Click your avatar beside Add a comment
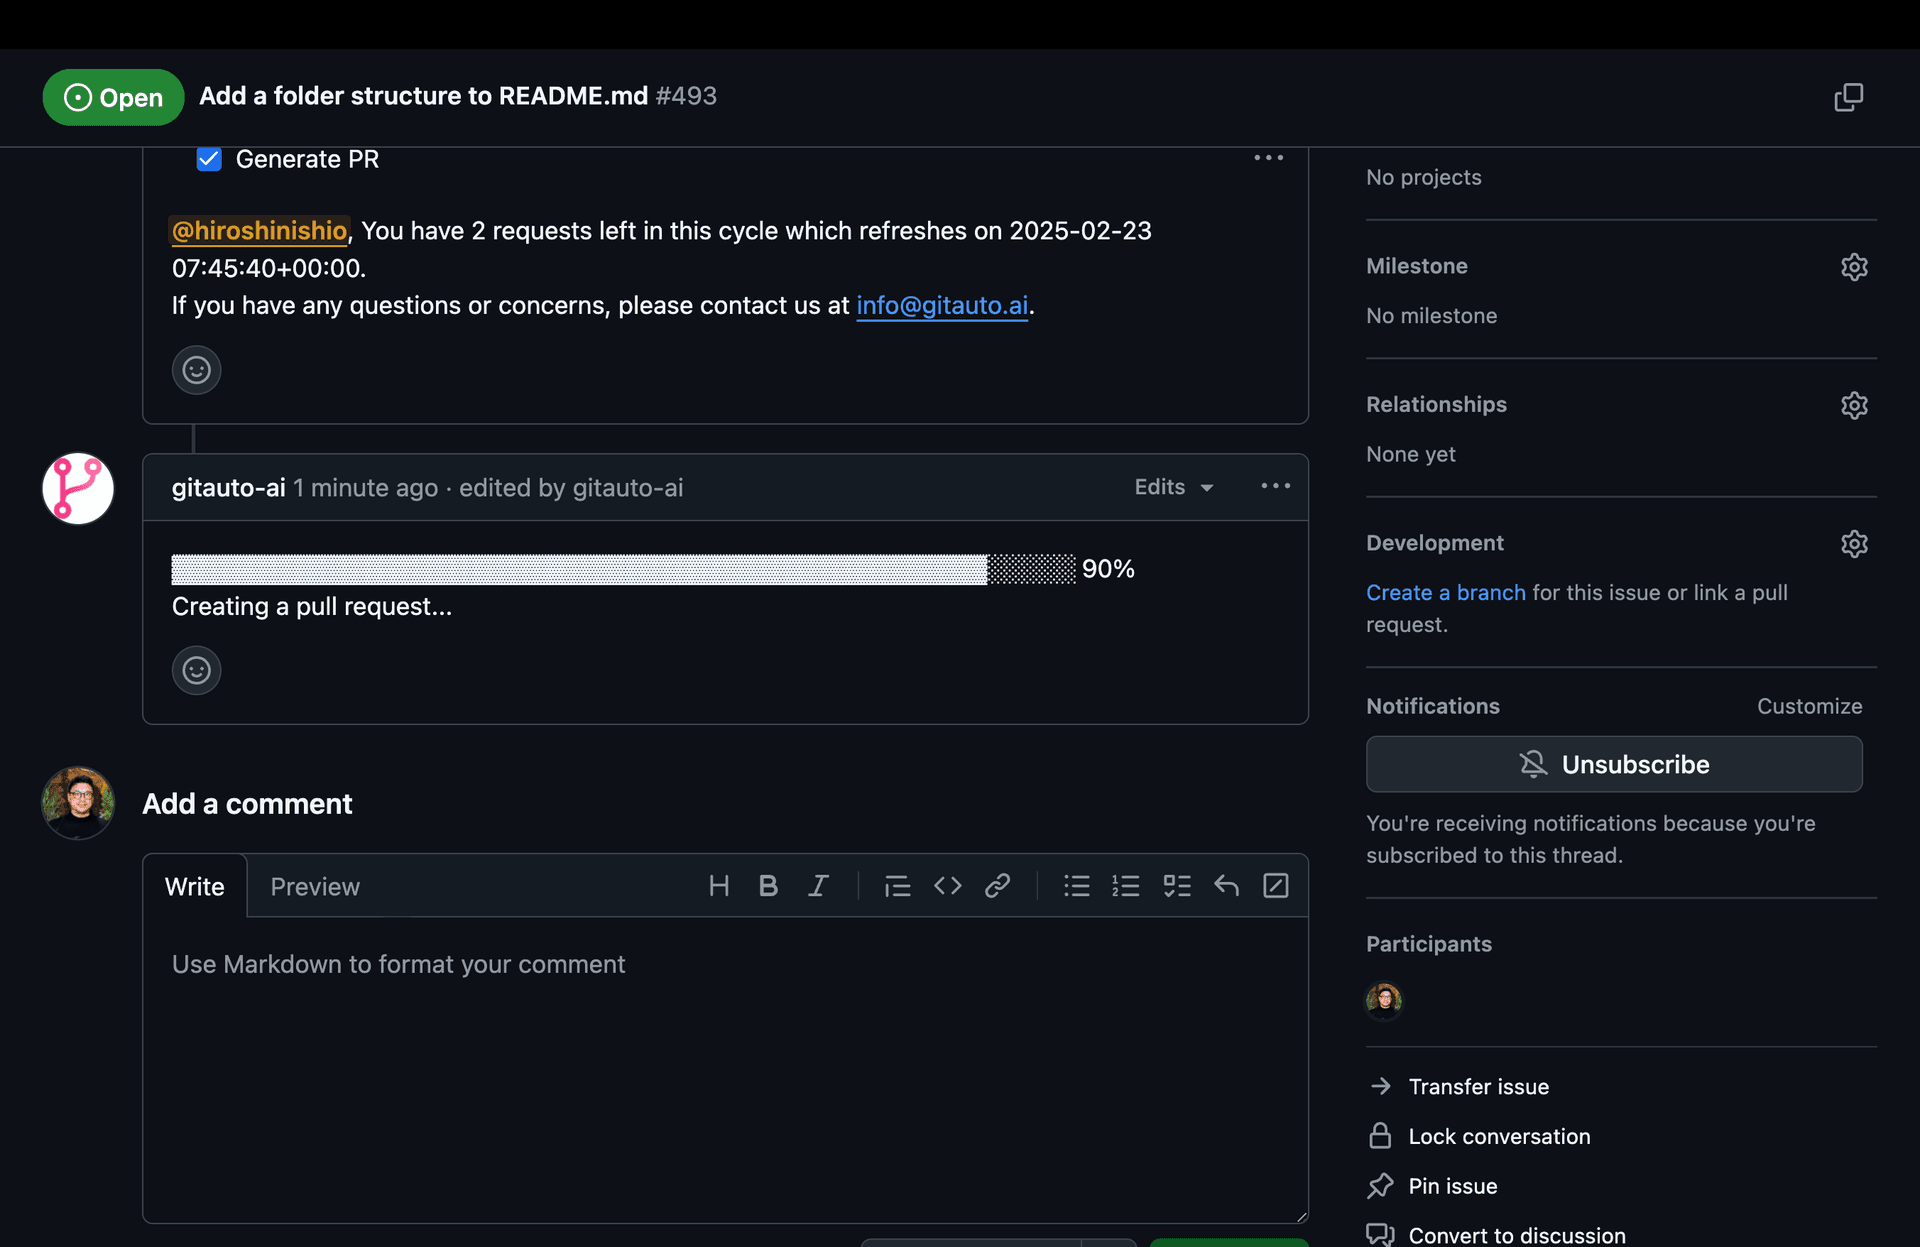The image size is (1920, 1247). click(78, 803)
